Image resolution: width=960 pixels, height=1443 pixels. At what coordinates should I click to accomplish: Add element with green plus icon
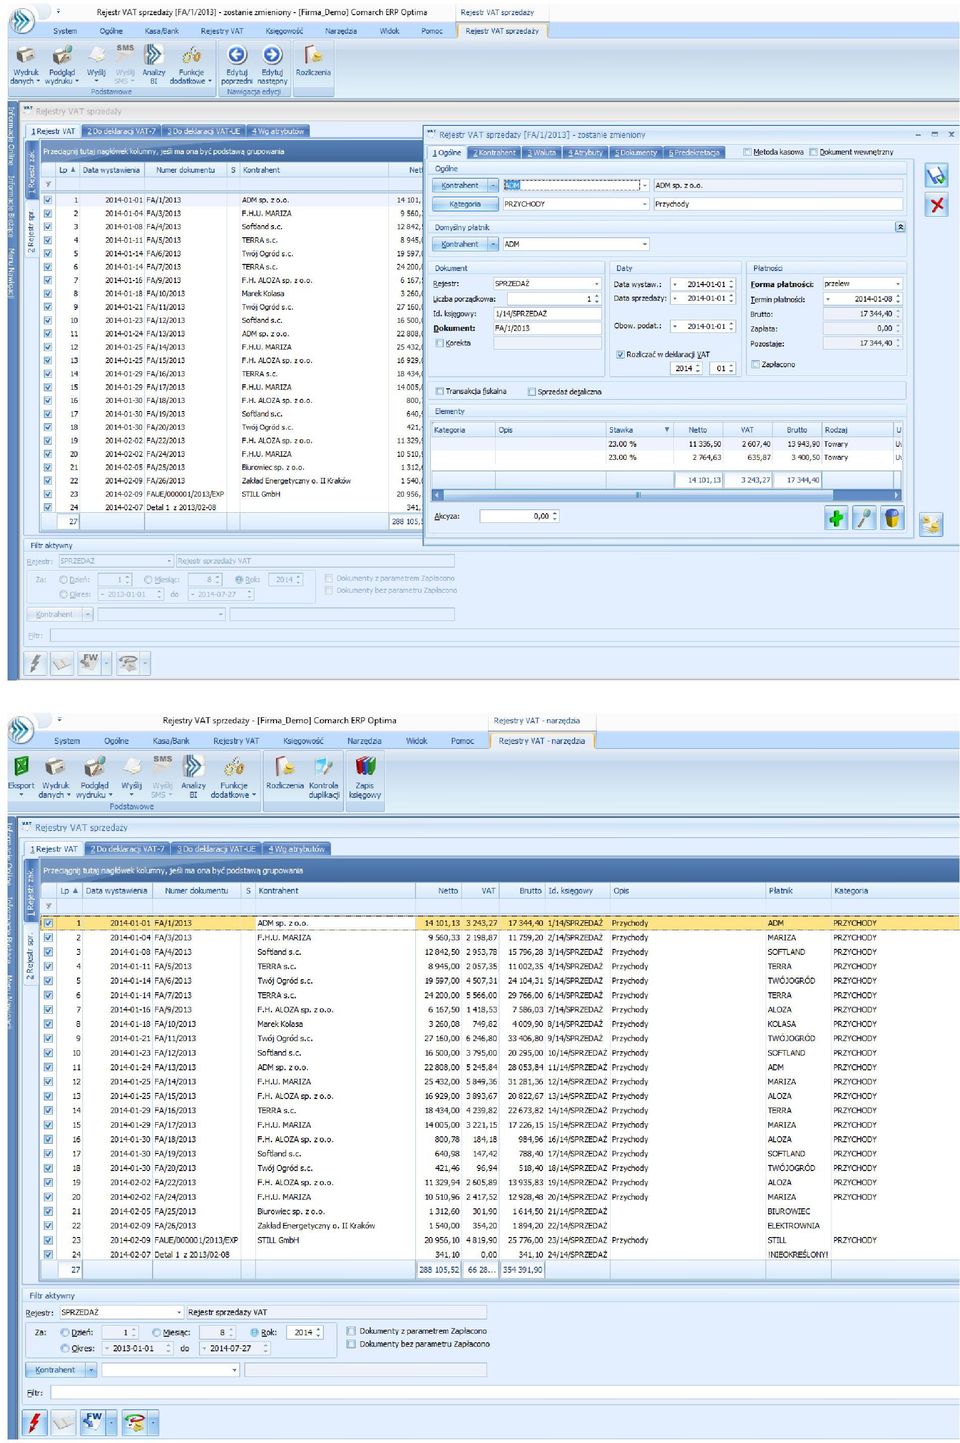coord(836,517)
